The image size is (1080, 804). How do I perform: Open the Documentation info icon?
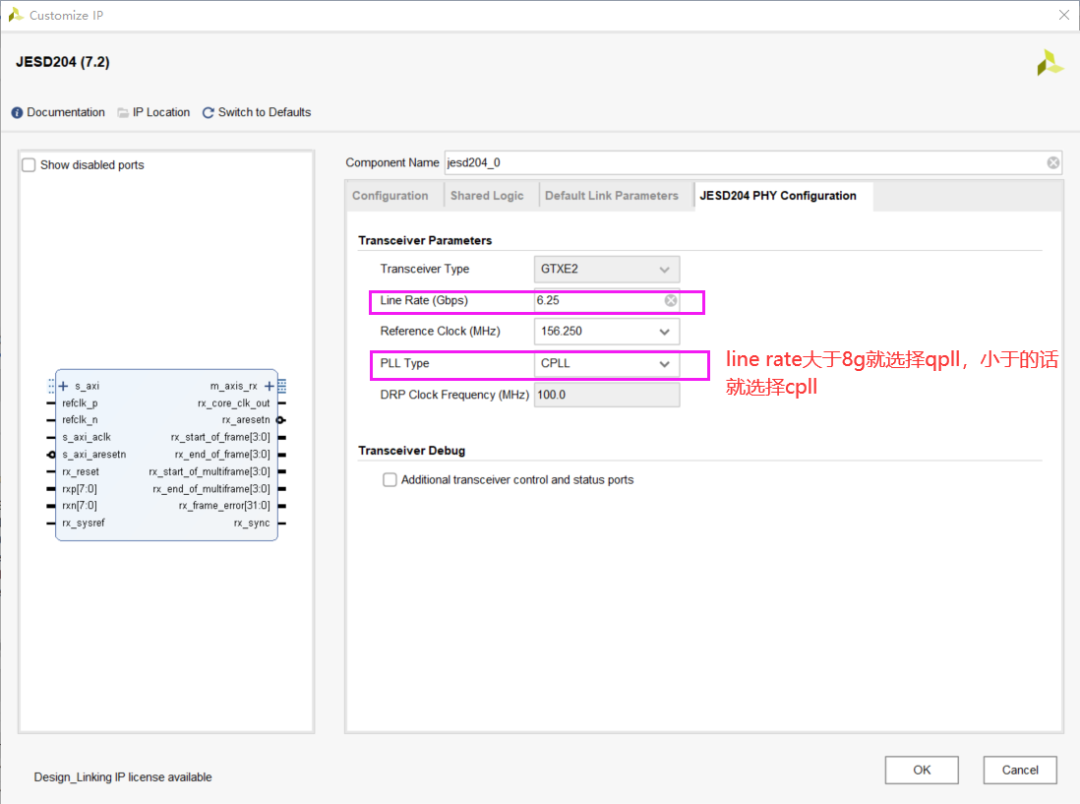pyautogui.click(x=17, y=113)
